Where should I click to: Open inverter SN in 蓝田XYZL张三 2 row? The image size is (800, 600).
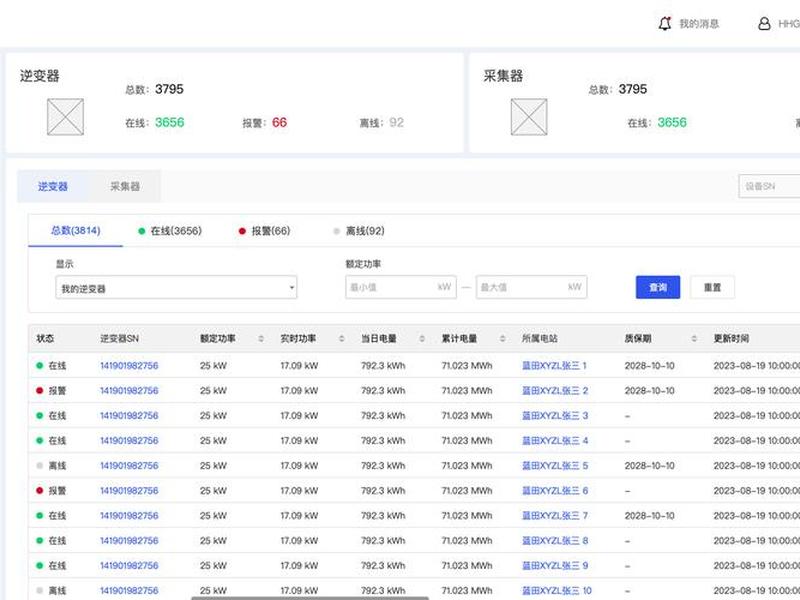[x=129, y=391]
